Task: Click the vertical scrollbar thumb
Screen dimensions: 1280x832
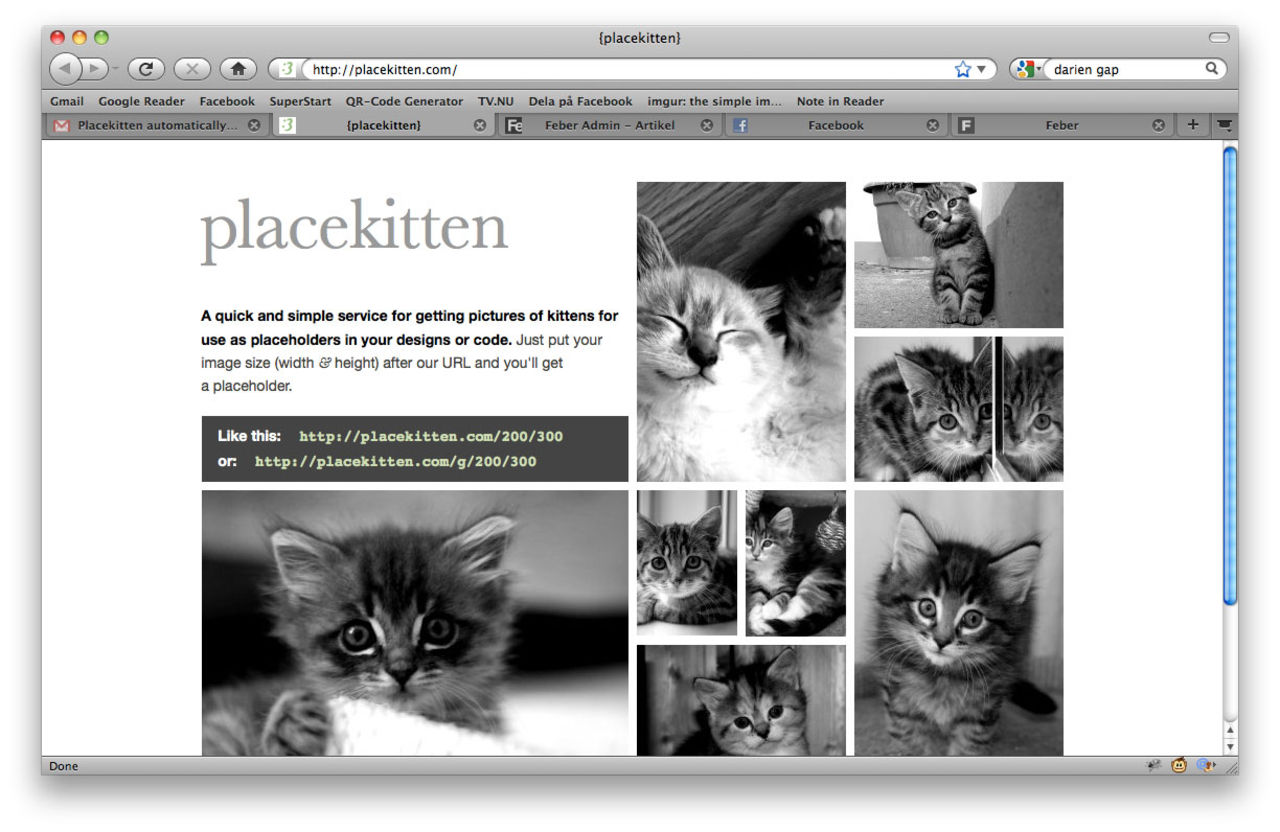Action: point(1230,375)
